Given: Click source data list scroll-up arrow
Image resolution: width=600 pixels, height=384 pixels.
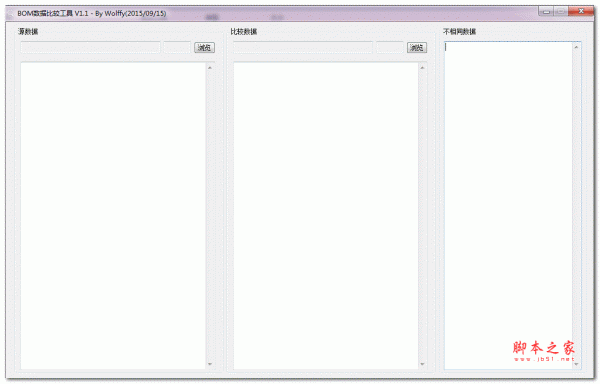Looking at the screenshot, I should coord(210,68).
